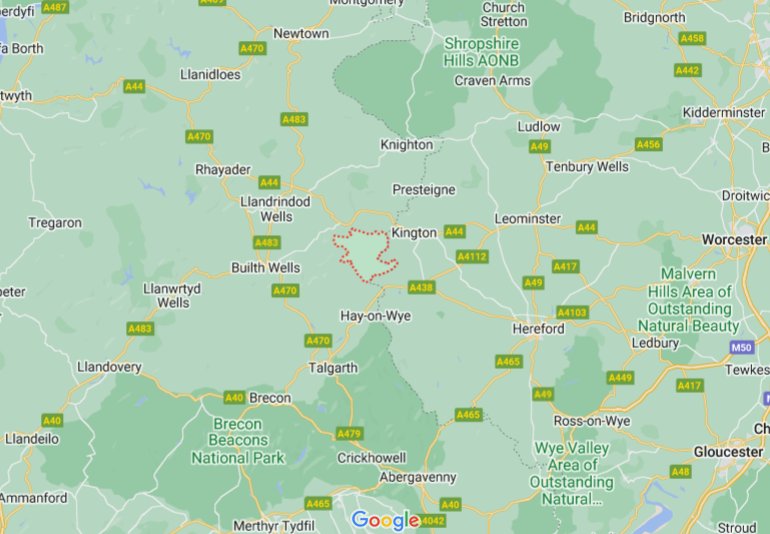
Task: Click the Shropshire Hills AONB label
Action: [x=481, y=52]
